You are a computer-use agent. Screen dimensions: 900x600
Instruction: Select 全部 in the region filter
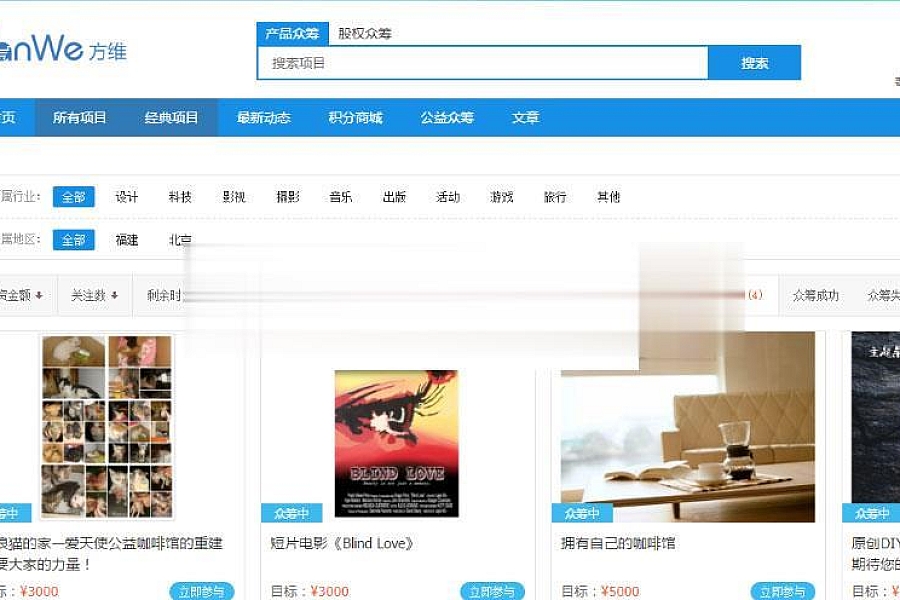tap(73, 239)
